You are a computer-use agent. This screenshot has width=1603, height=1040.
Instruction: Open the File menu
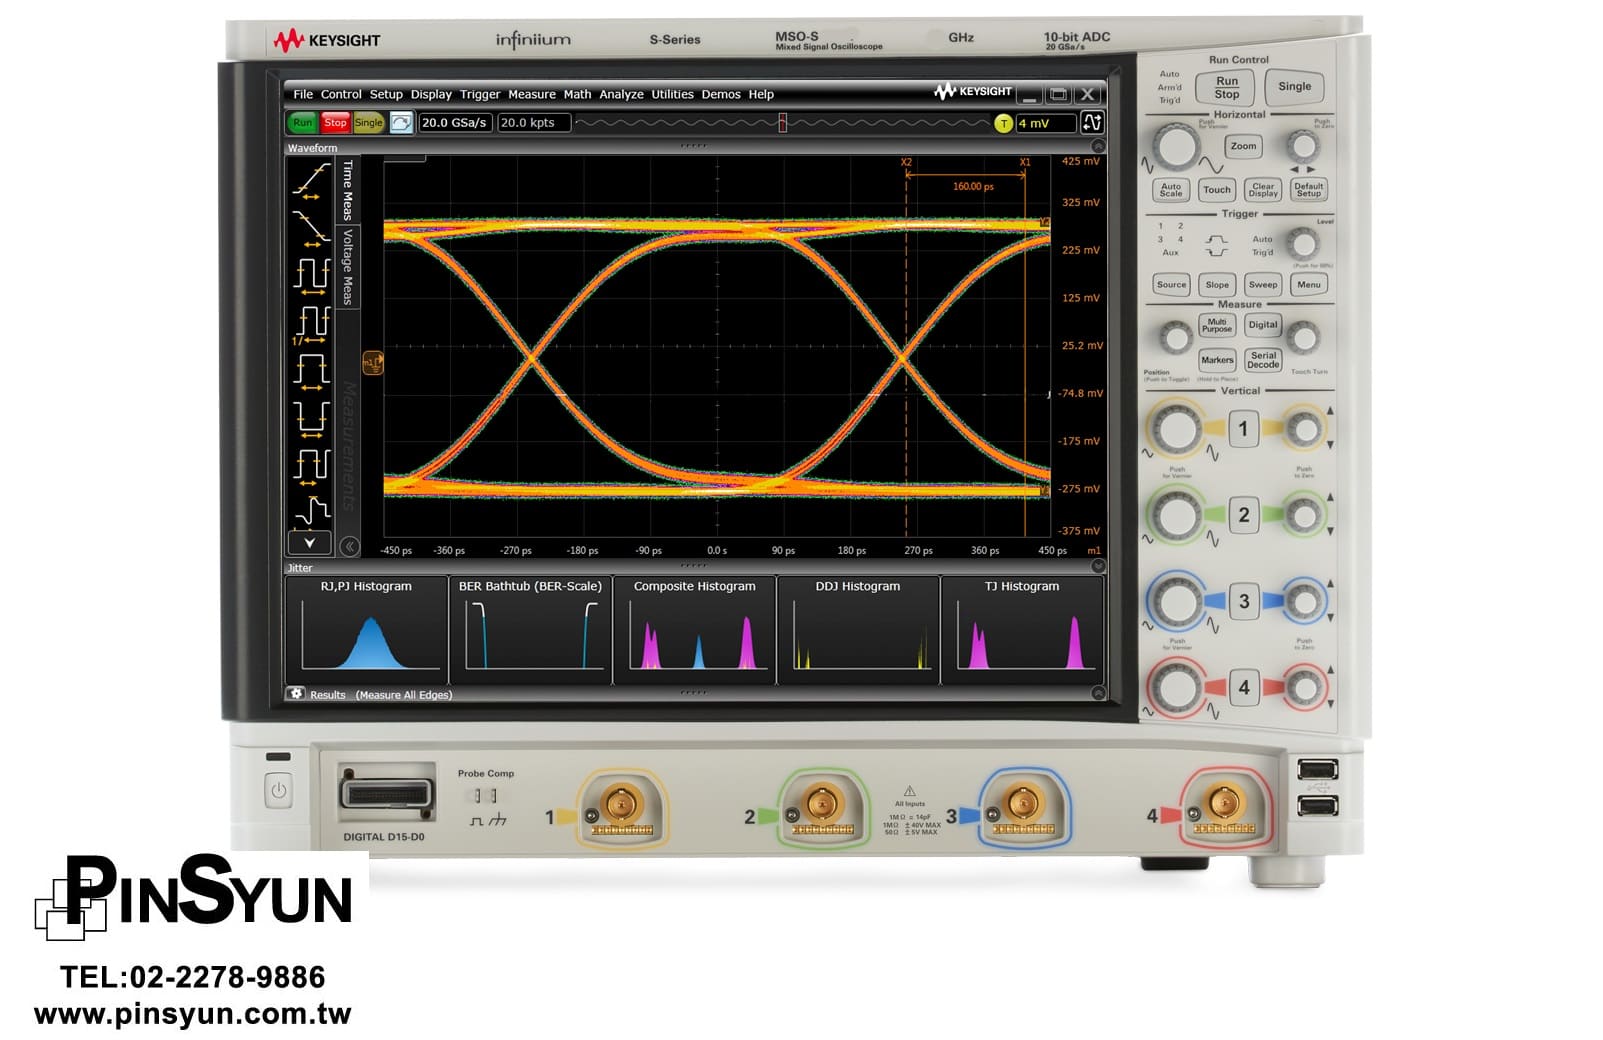click(303, 95)
